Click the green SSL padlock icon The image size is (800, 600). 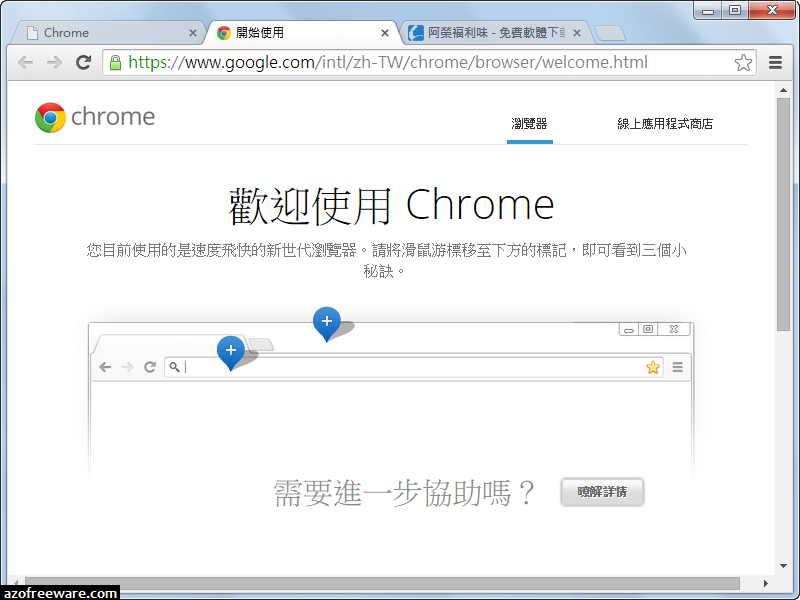115,62
